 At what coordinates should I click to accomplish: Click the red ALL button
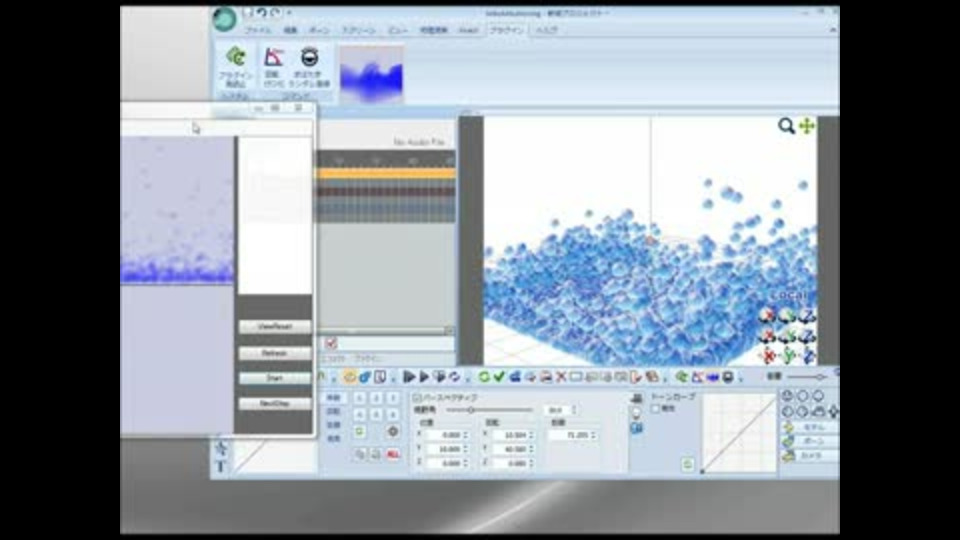point(392,454)
